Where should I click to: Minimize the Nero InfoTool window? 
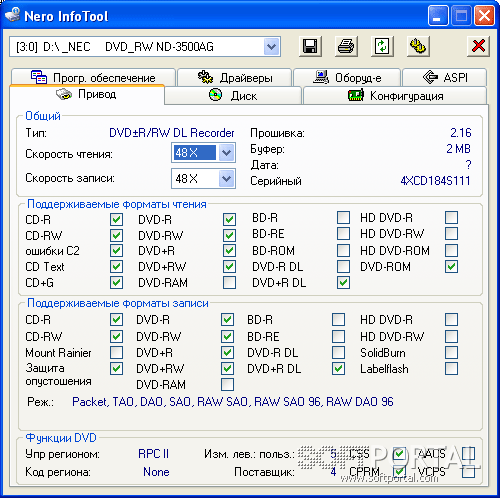tap(438, 16)
